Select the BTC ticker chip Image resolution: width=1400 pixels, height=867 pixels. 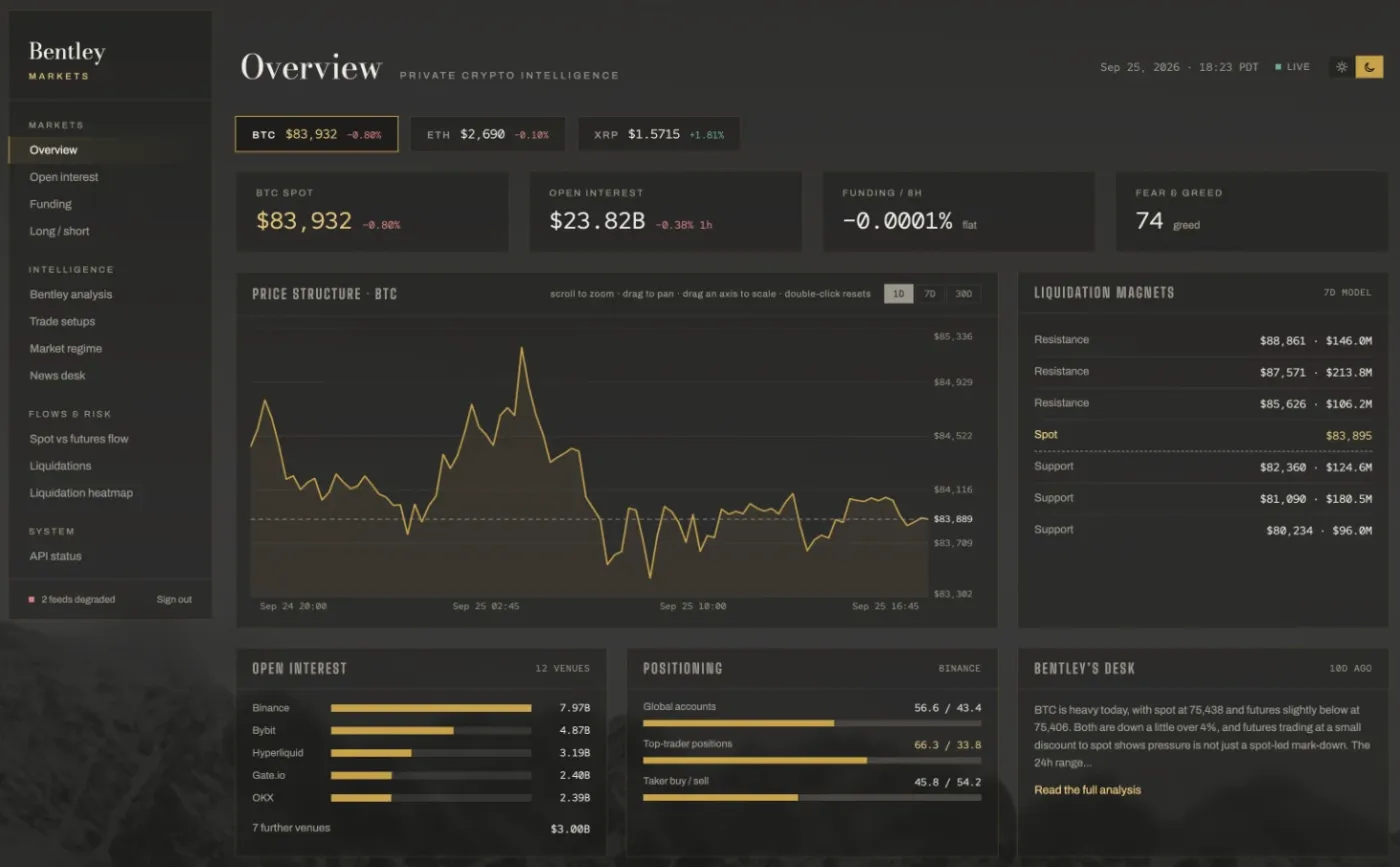[x=316, y=134]
